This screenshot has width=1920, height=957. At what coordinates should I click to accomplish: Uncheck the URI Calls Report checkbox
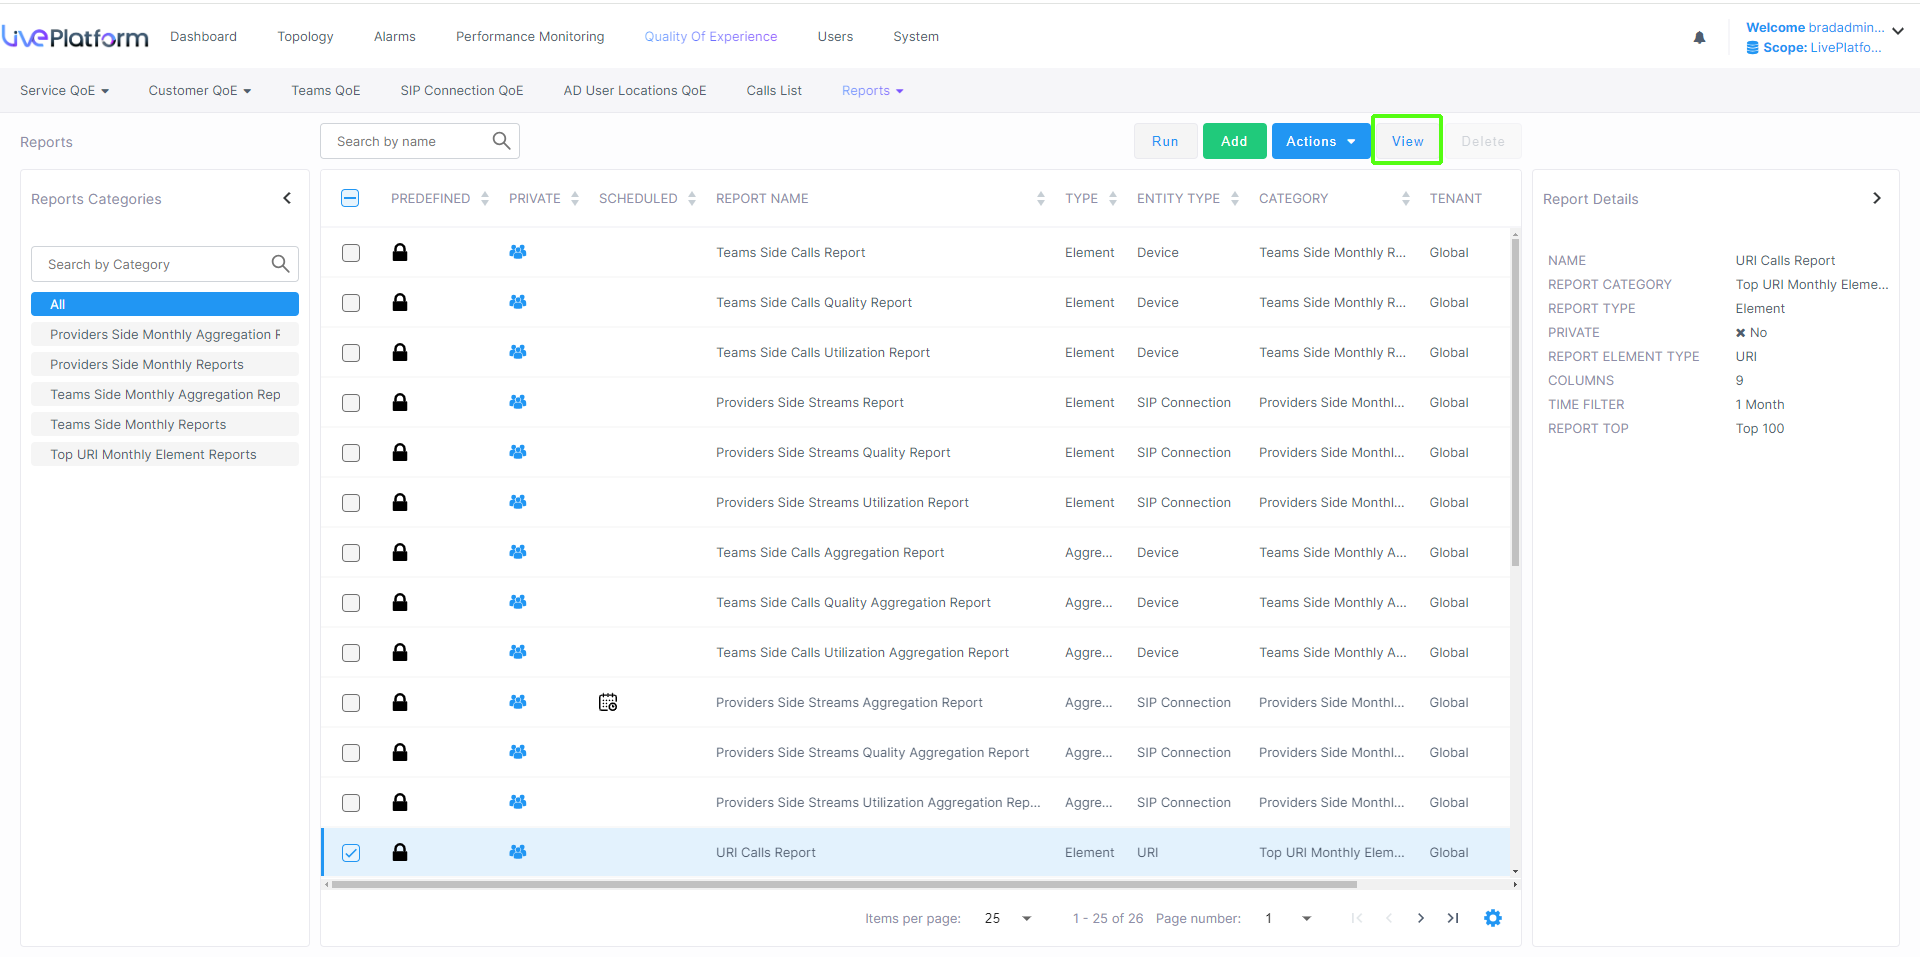351,853
